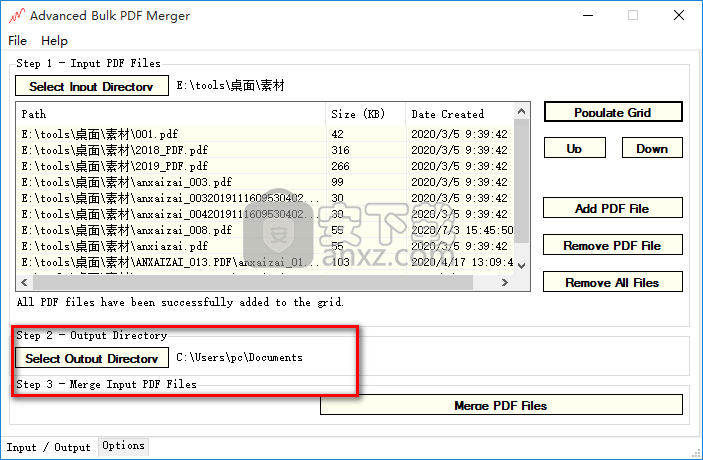
Task: Click the horizontal scrollbar right arrow
Action: [x=505, y=282]
